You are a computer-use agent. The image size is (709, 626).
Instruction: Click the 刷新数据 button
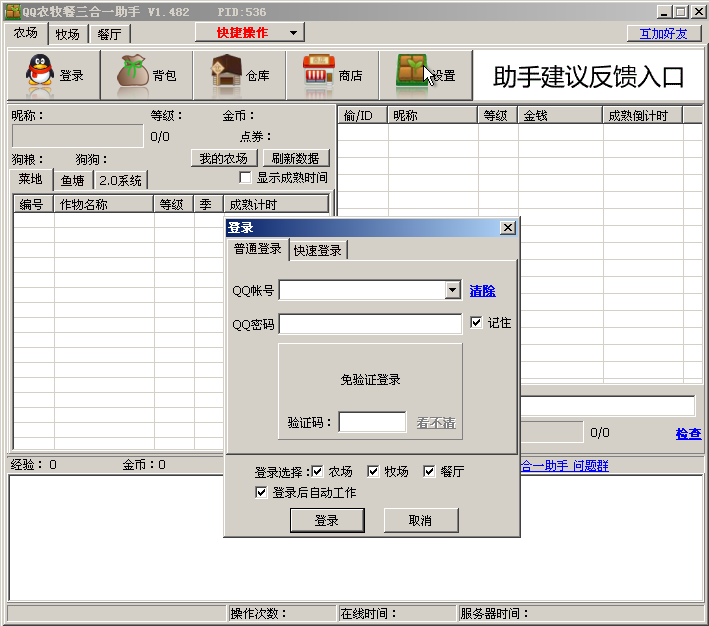click(296, 158)
